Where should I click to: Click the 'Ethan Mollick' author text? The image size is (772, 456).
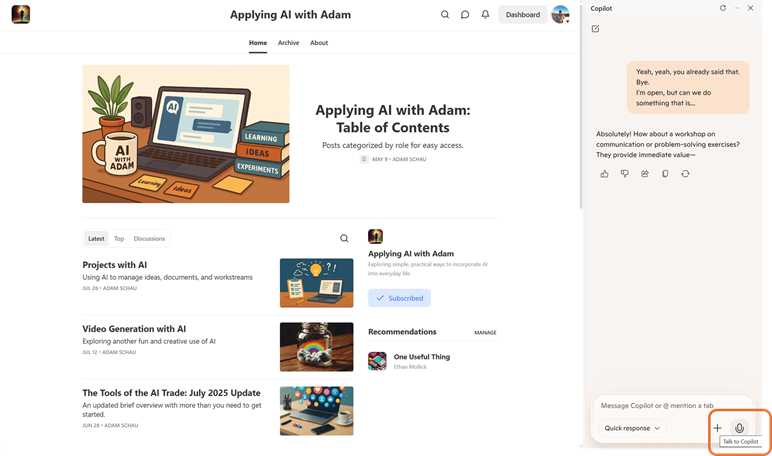(410, 367)
